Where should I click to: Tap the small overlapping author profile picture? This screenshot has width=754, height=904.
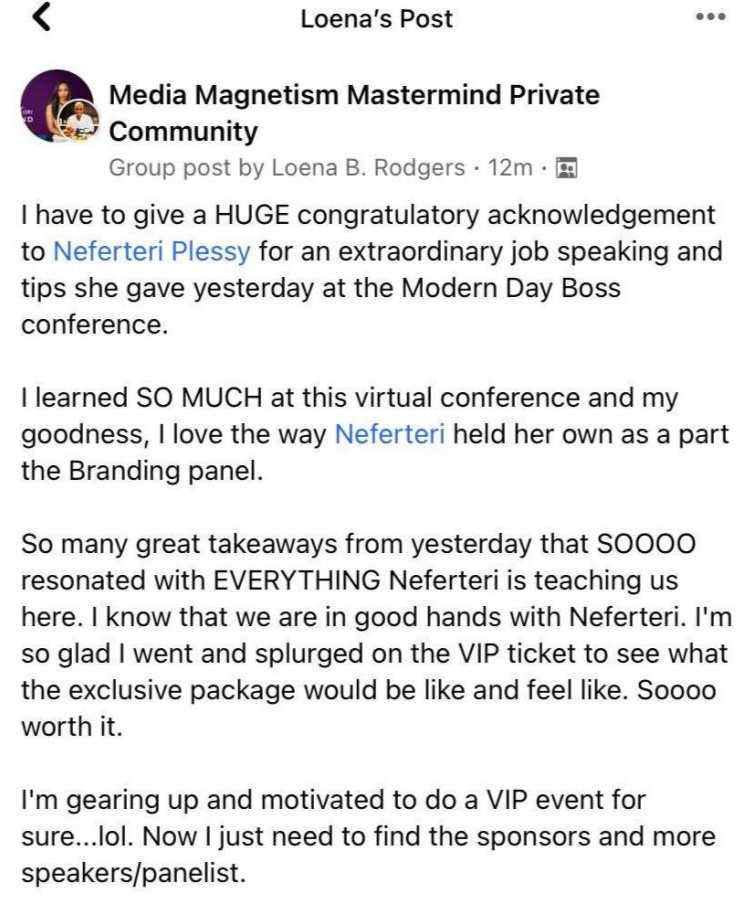(84, 125)
